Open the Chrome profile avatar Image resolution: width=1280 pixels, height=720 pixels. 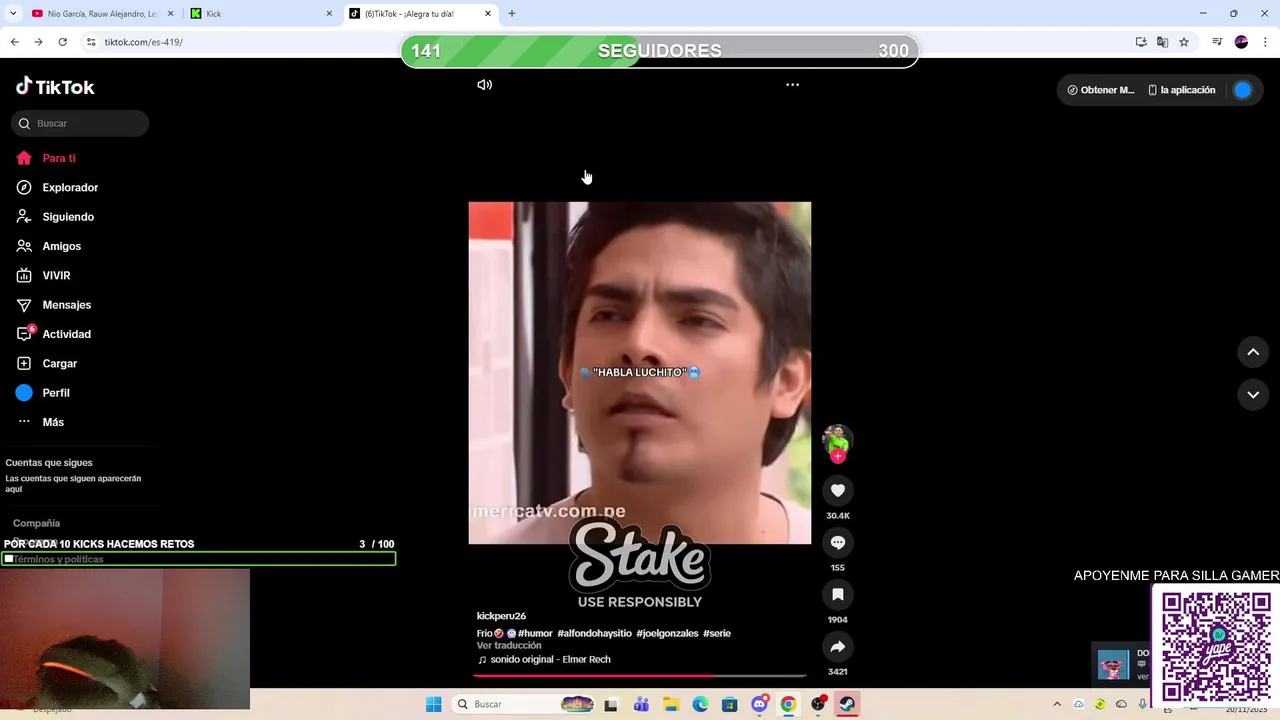click(x=1241, y=42)
